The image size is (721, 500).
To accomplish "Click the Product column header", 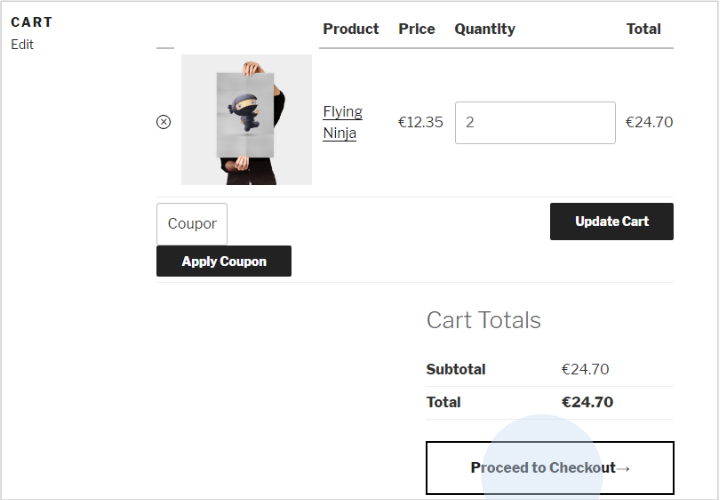I will click(351, 29).
